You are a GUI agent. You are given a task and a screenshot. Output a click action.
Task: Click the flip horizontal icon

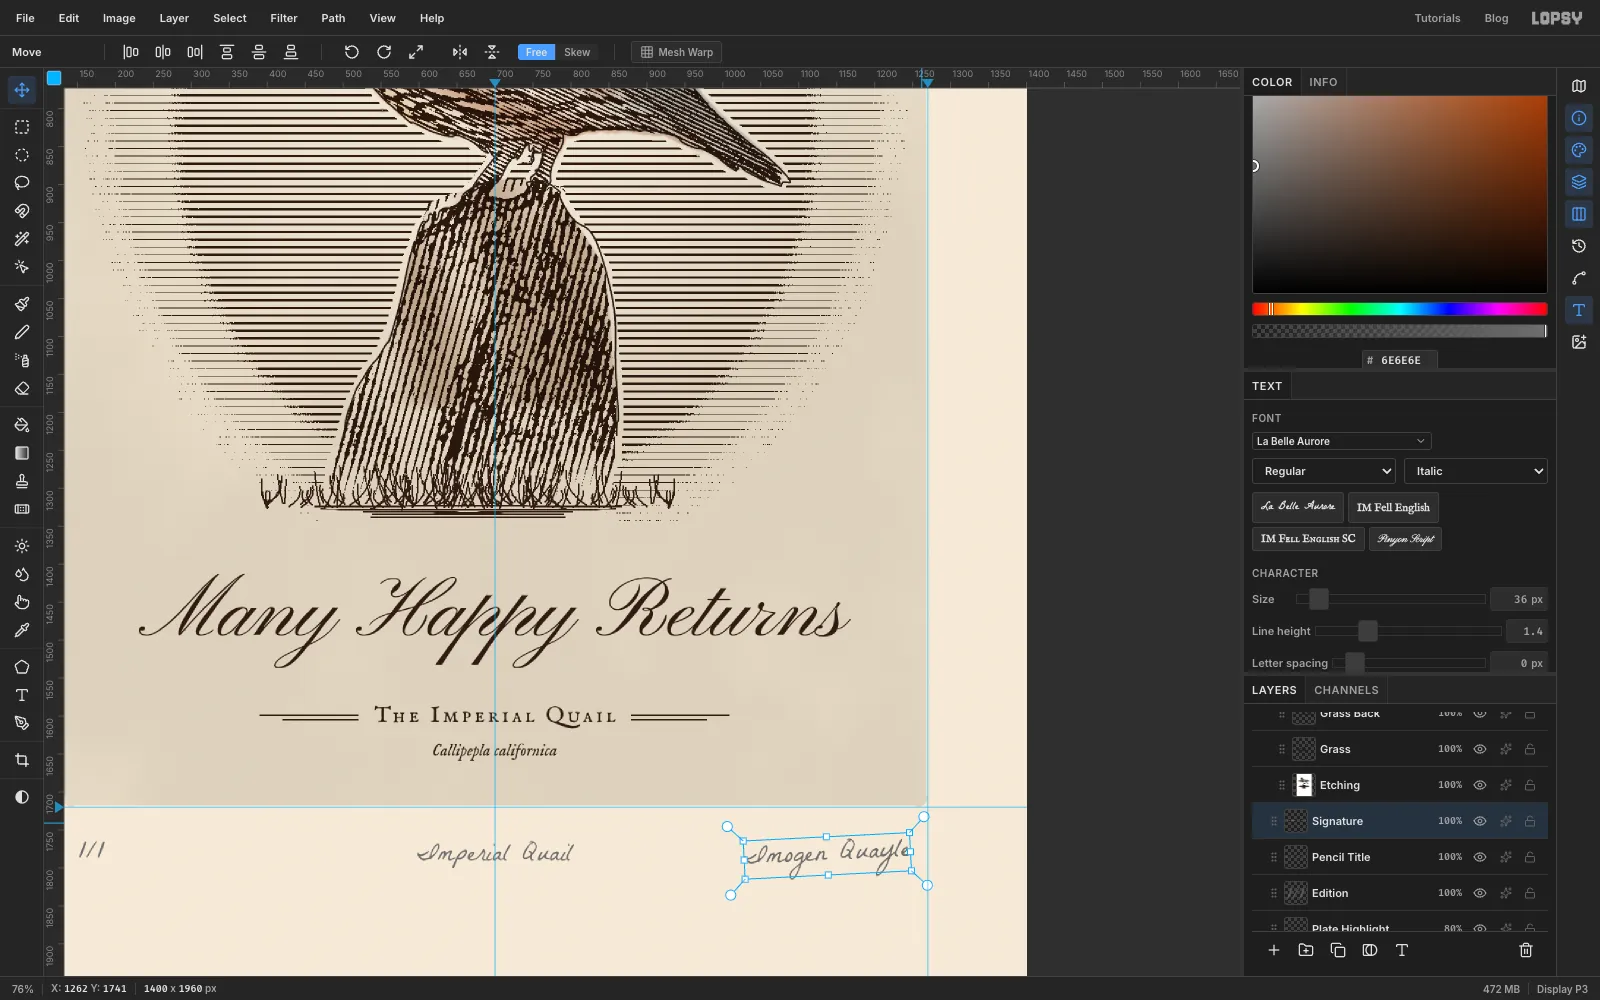460,52
